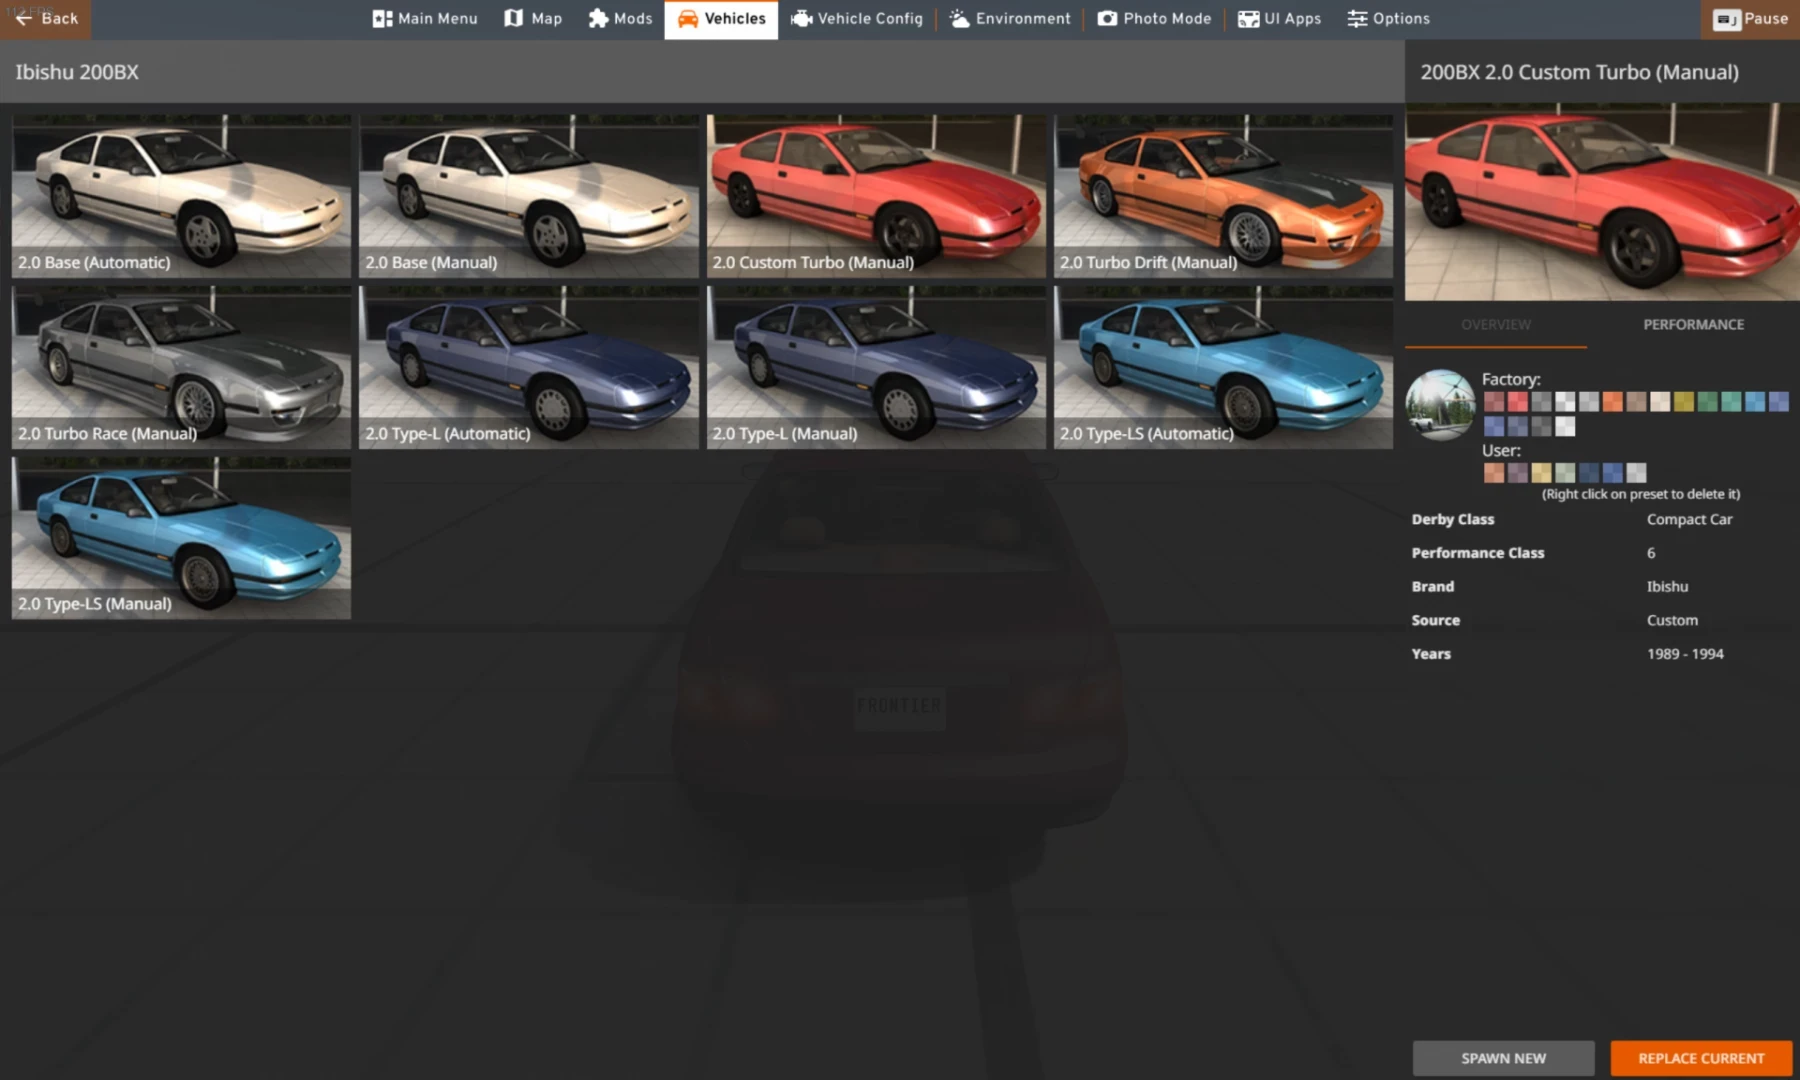Choose the orange Factory paint swatch

[1612, 401]
